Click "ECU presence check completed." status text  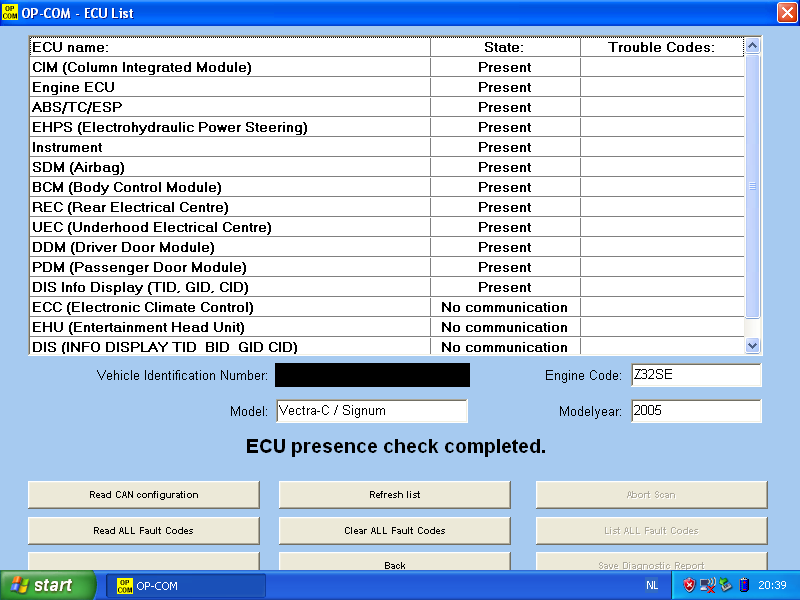[x=396, y=446]
